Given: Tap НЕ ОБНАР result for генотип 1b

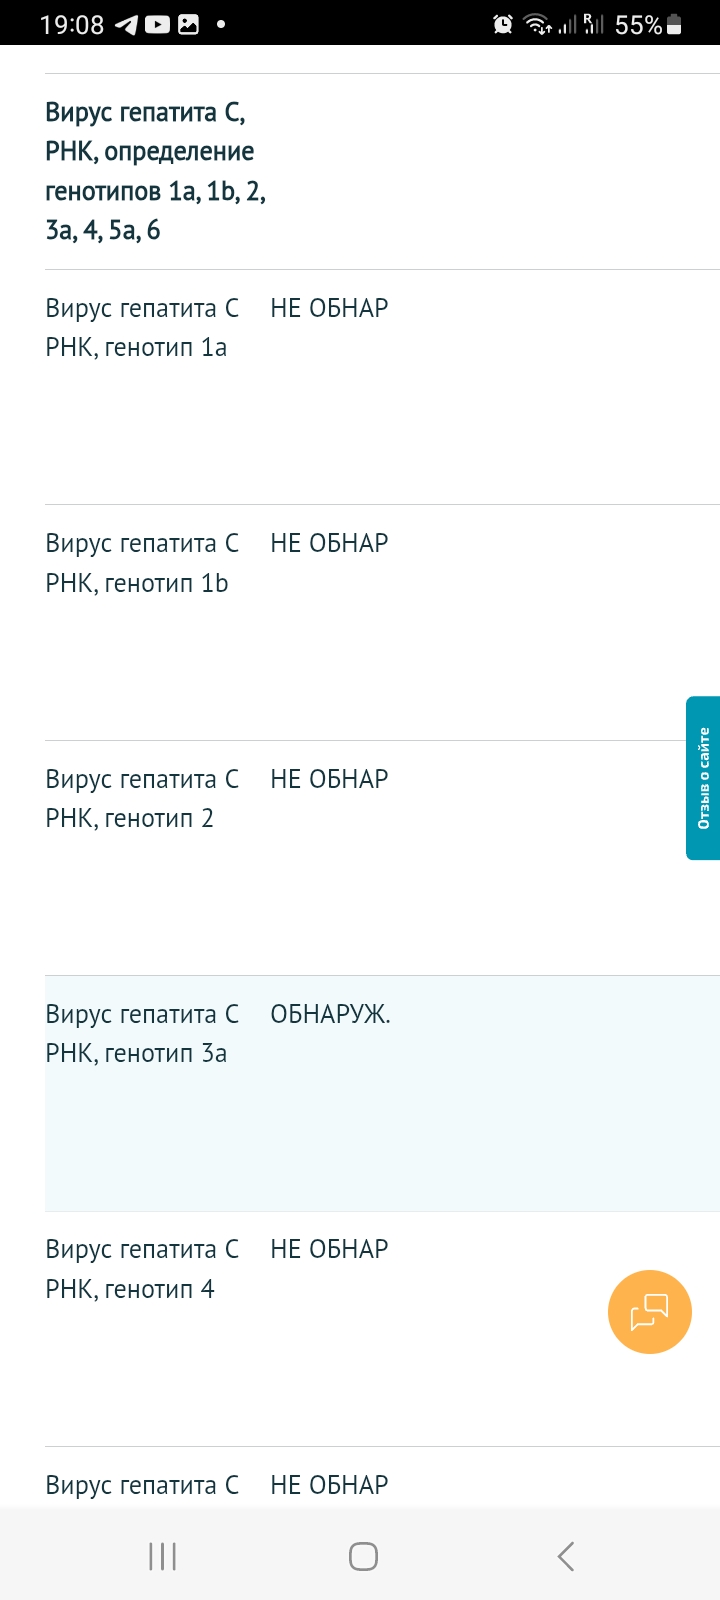Looking at the screenshot, I should pos(329,543).
